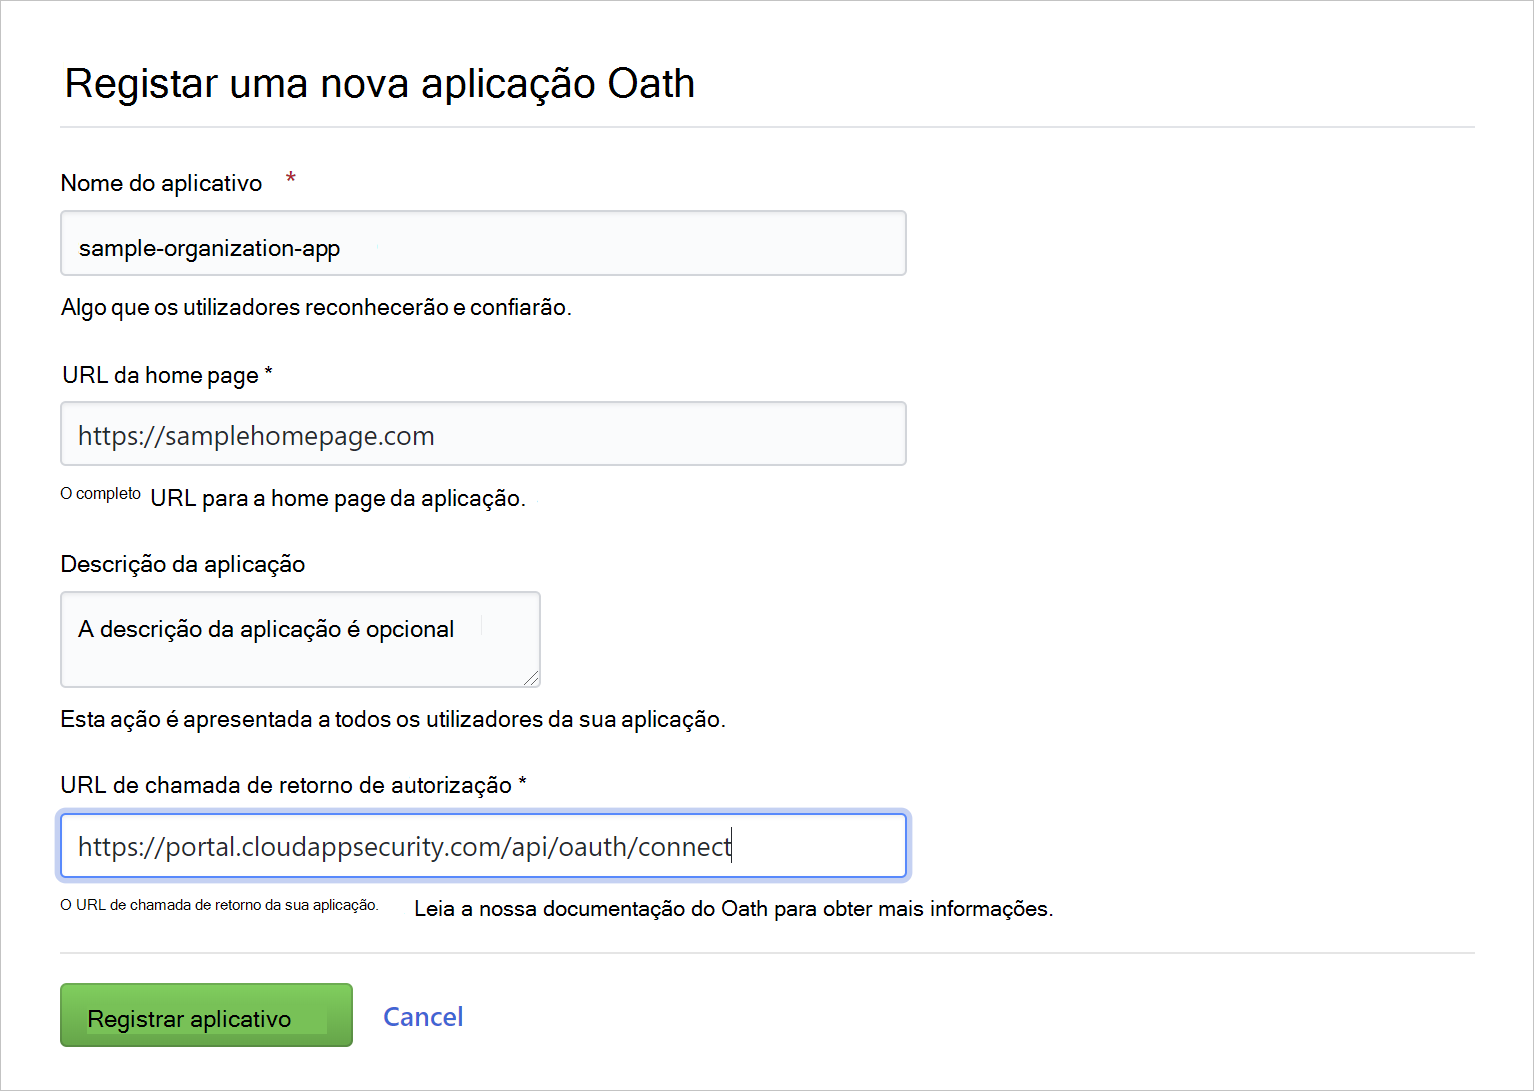Click the application description text area

(299, 639)
